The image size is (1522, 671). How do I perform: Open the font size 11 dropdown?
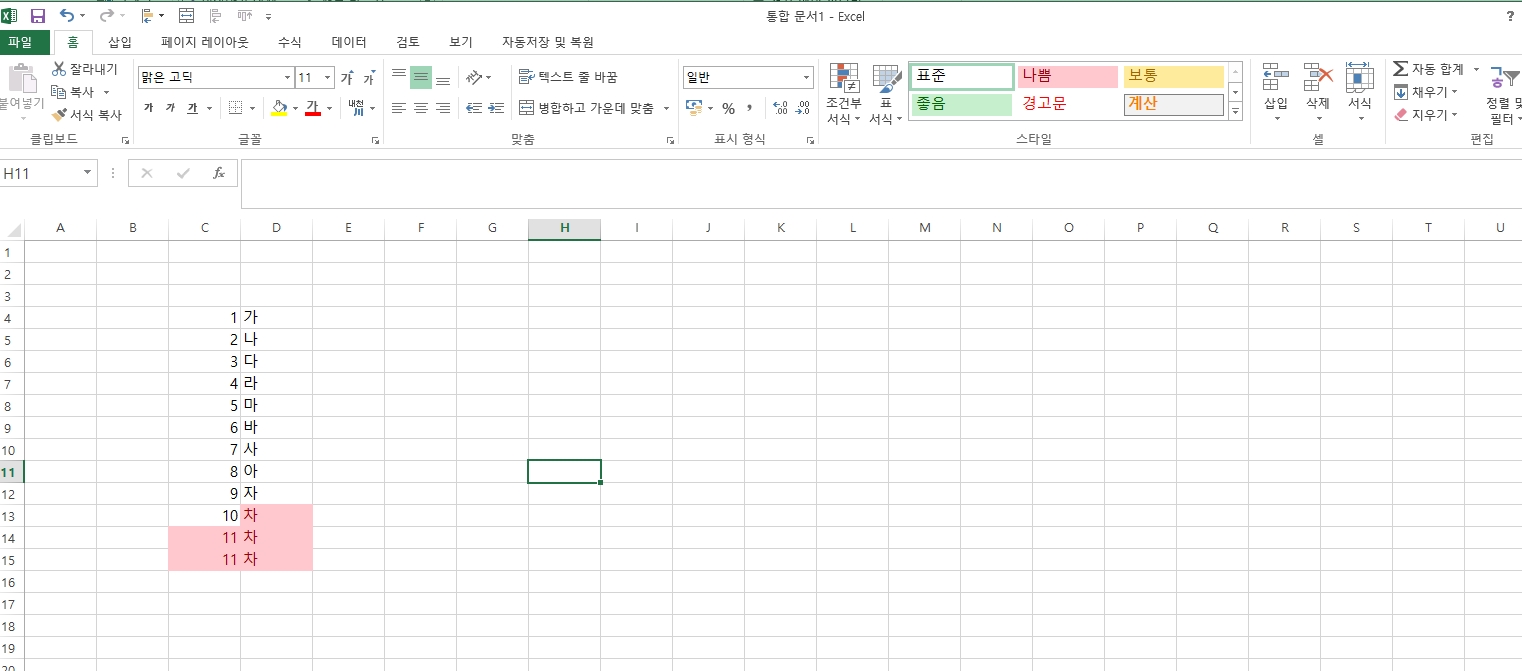pyautogui.click(x=329, y=78)
